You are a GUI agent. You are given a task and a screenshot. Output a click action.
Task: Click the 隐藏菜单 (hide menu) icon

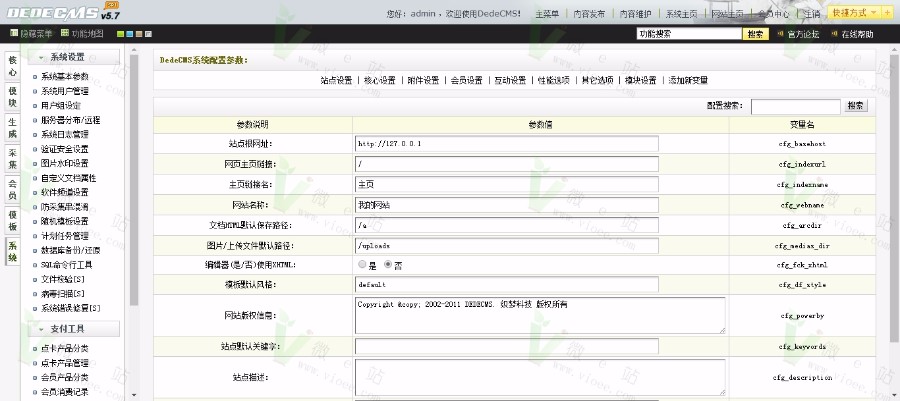pos(14,33)
